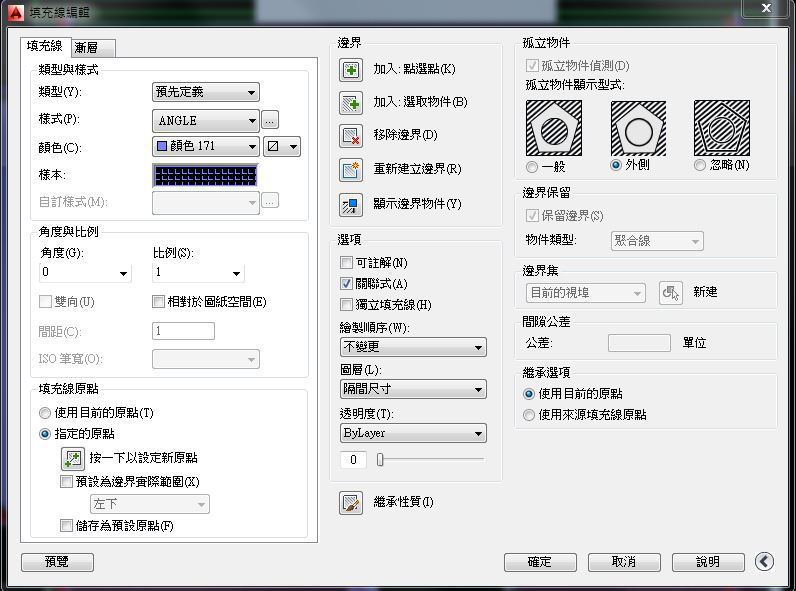The height and width of the screenshot is (591, 796).
Task: Switch to the 漸層 tab
Action: 93,48
